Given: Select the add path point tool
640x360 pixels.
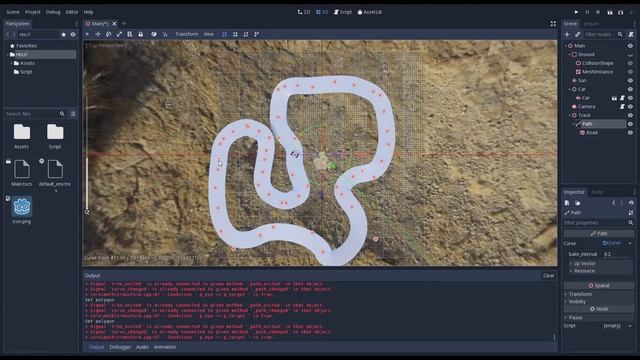Looking at the screenshot, I should pos(235,34).
